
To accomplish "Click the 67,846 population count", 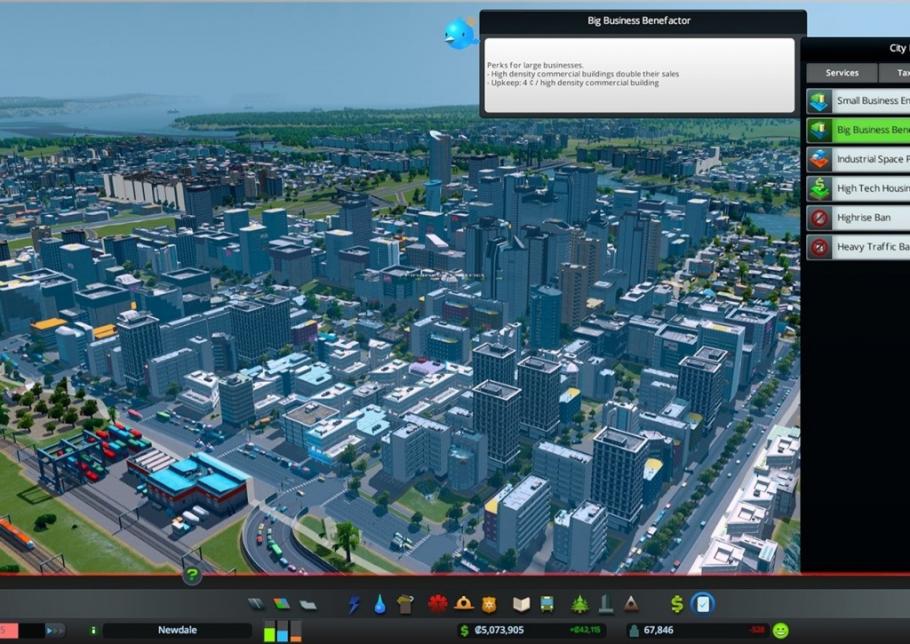I will tap(659, 630).
